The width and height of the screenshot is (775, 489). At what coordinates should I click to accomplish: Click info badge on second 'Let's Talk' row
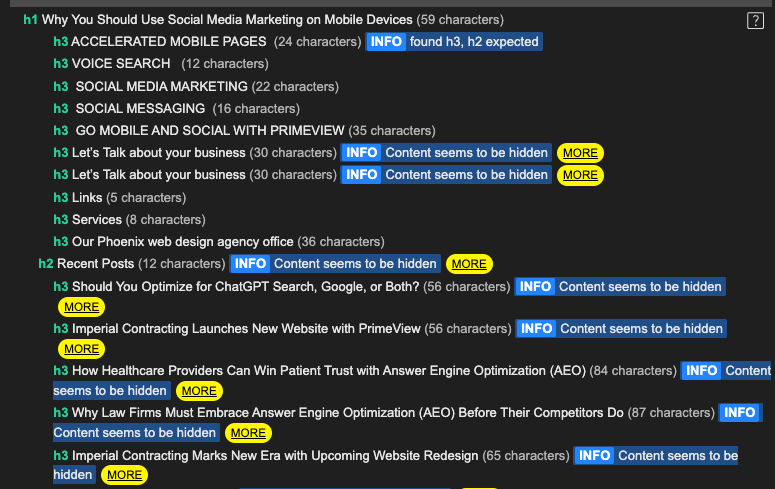click(x=446, y=175)
